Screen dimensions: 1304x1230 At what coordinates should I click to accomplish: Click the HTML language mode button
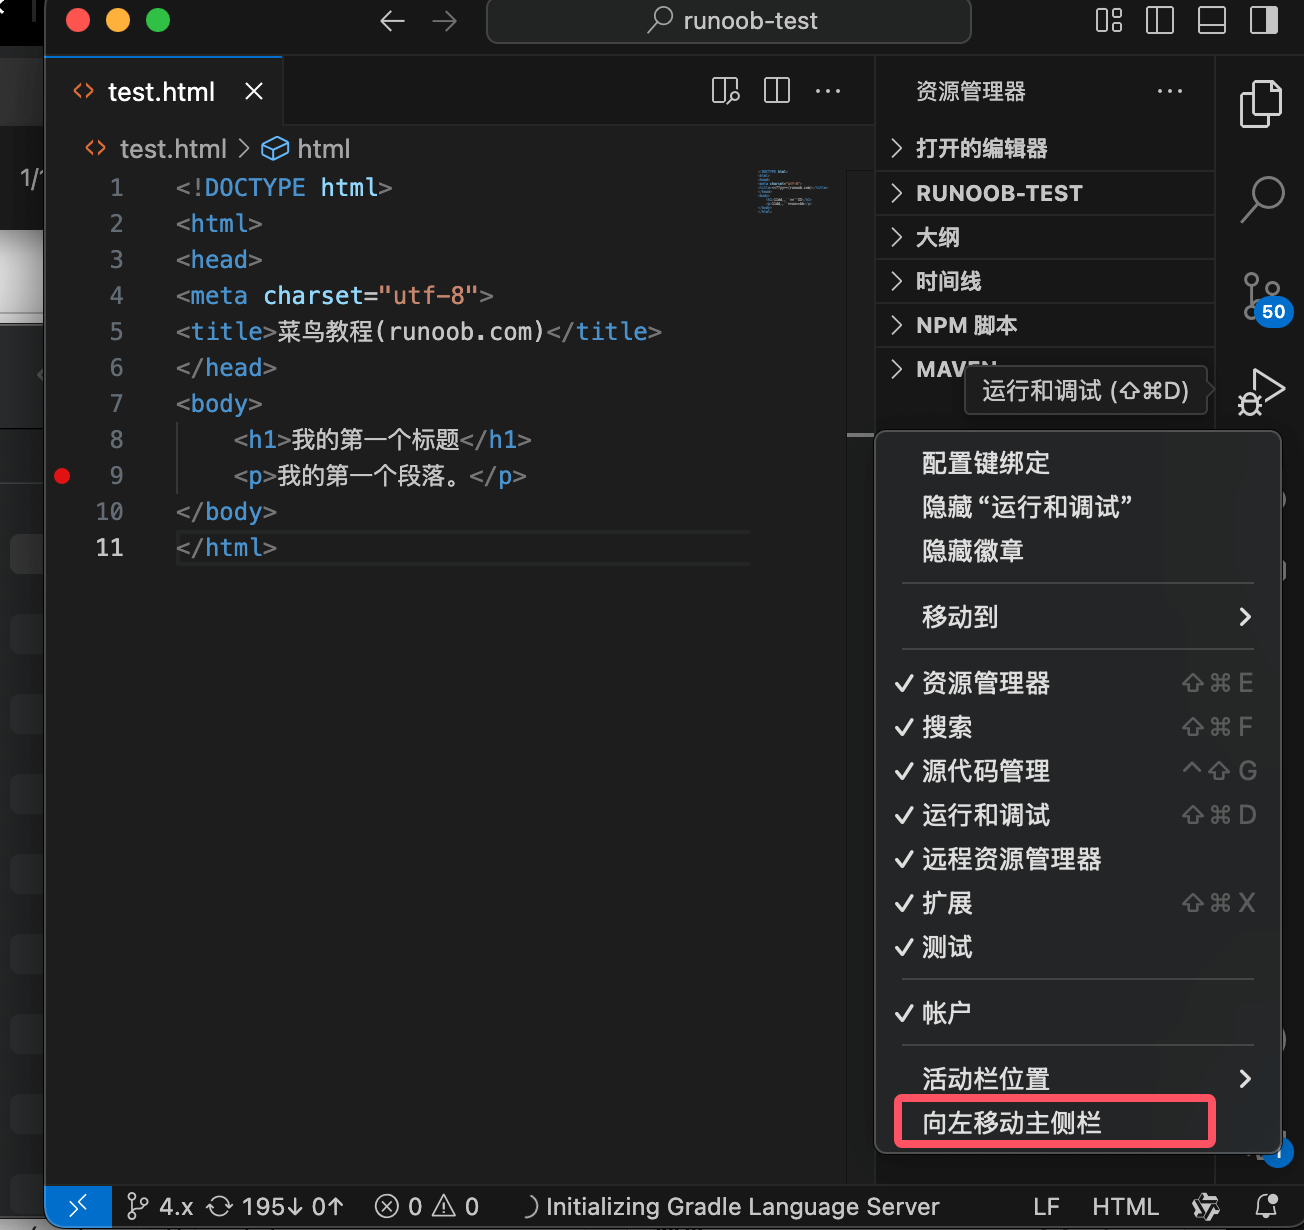coord(1125,1206)
